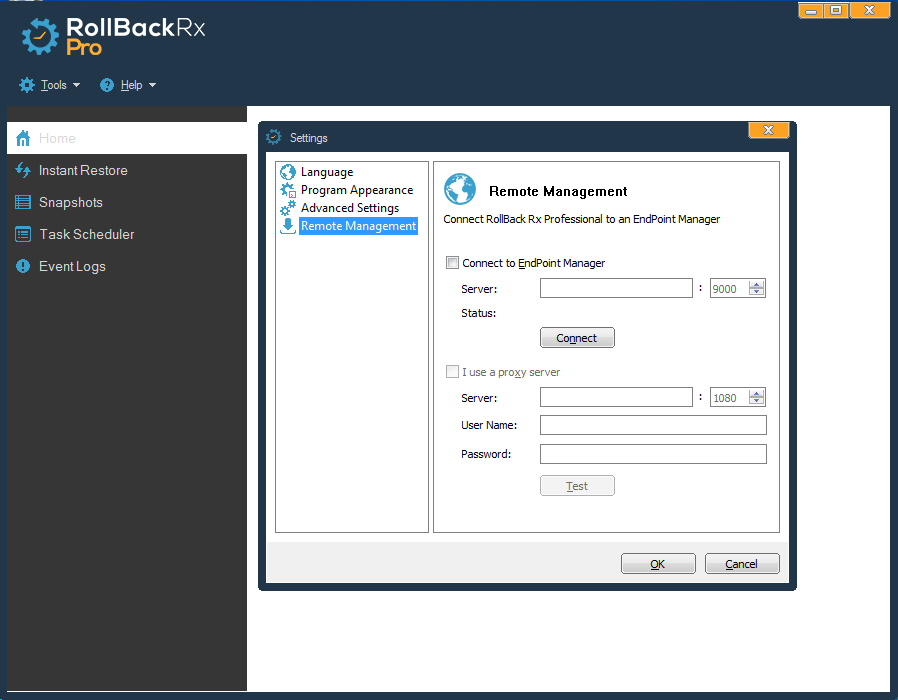Click the proxy User Name field

pyautogui.click(x=653, y=425)
